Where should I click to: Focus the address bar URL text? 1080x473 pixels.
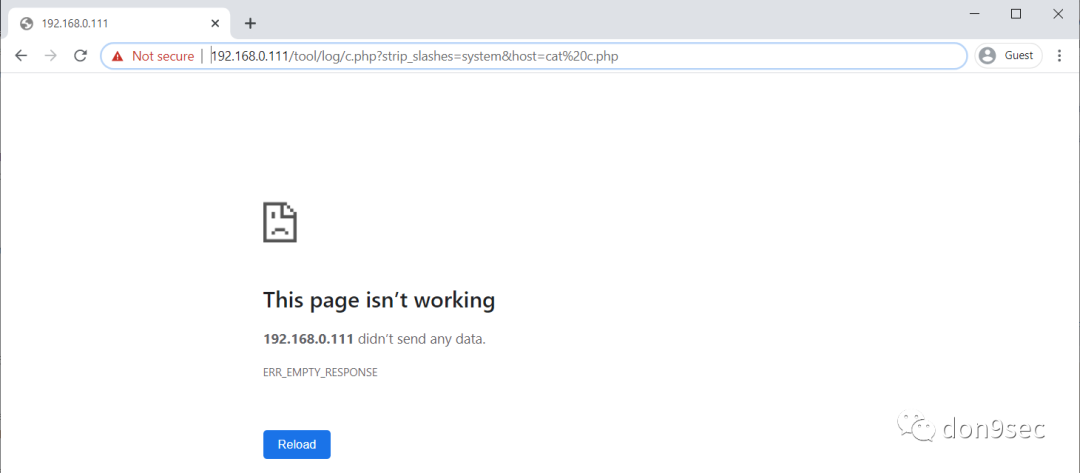414,56
